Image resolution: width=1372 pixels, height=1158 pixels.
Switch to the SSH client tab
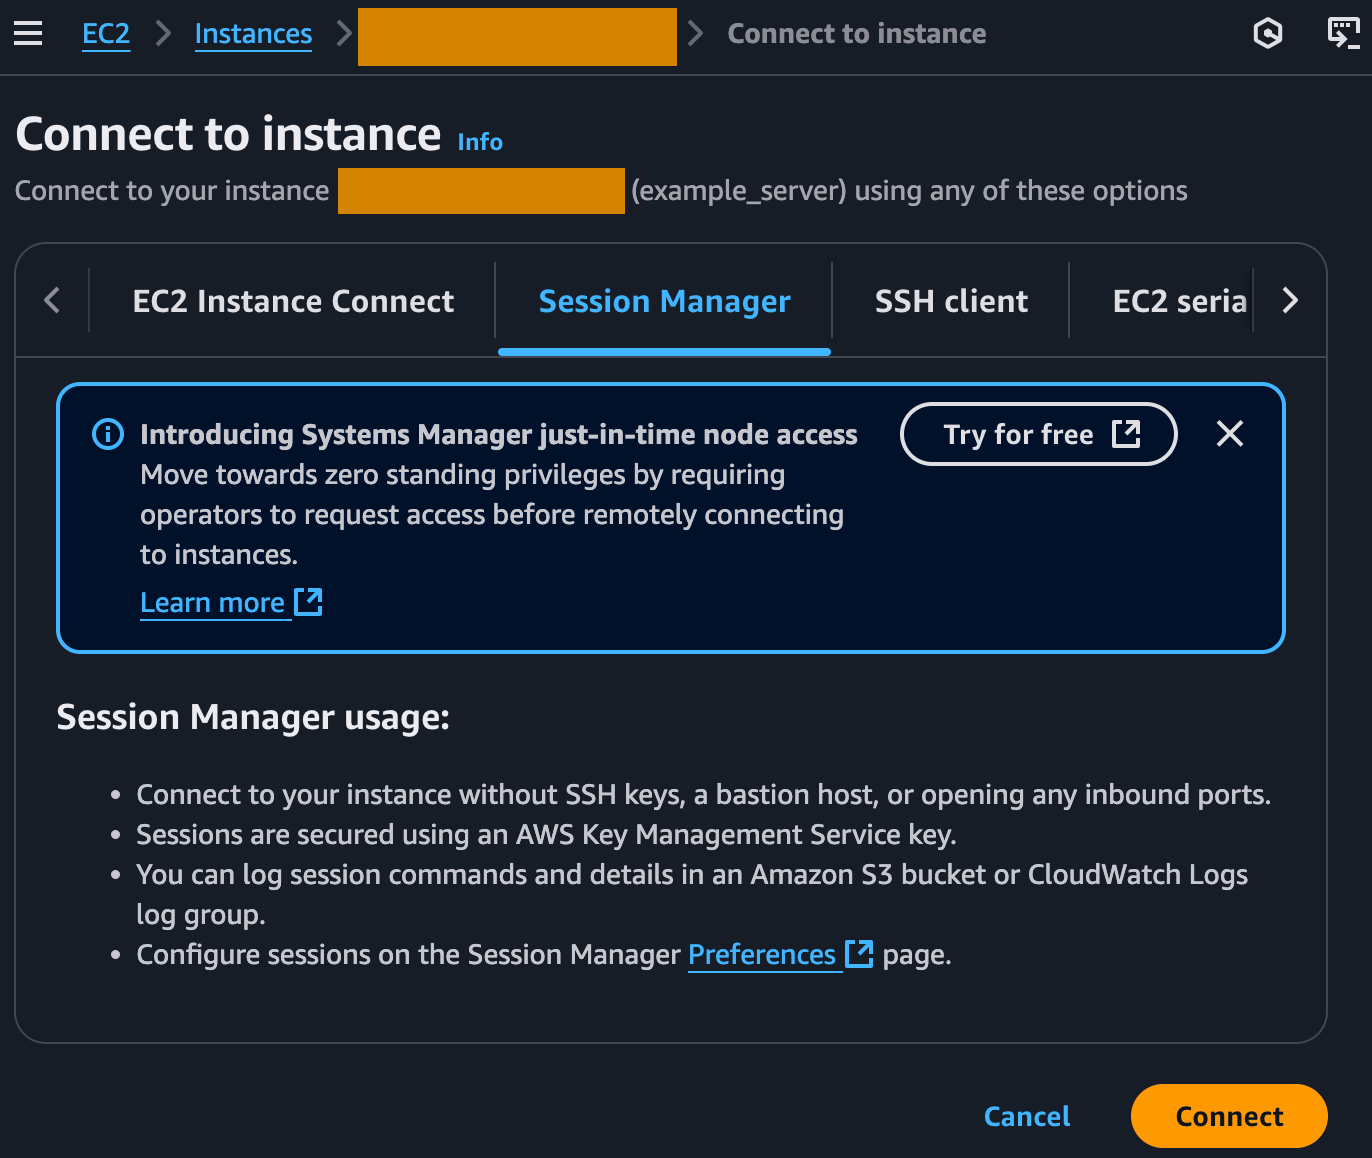[951, 301]
